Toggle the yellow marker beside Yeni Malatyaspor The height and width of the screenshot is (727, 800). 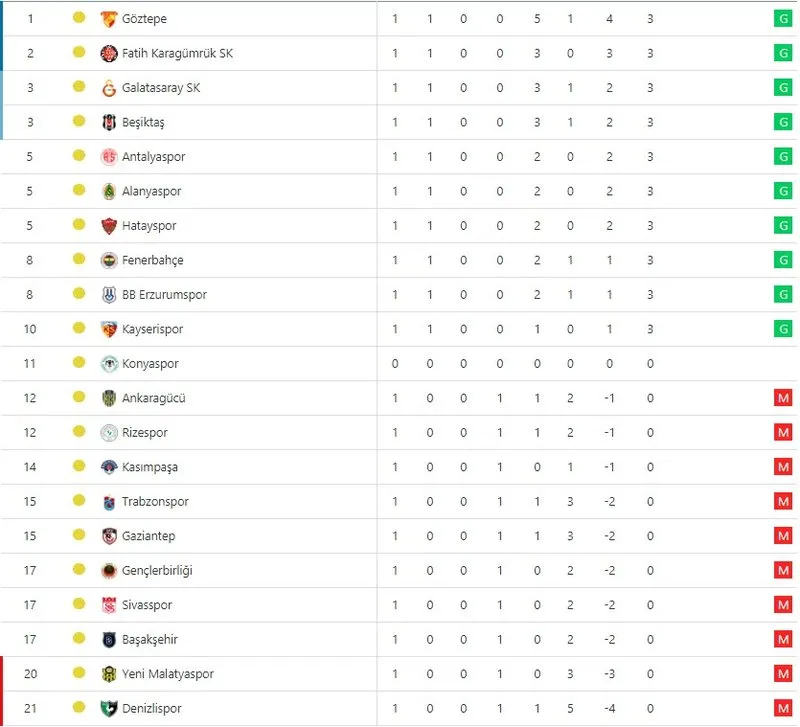78,673
